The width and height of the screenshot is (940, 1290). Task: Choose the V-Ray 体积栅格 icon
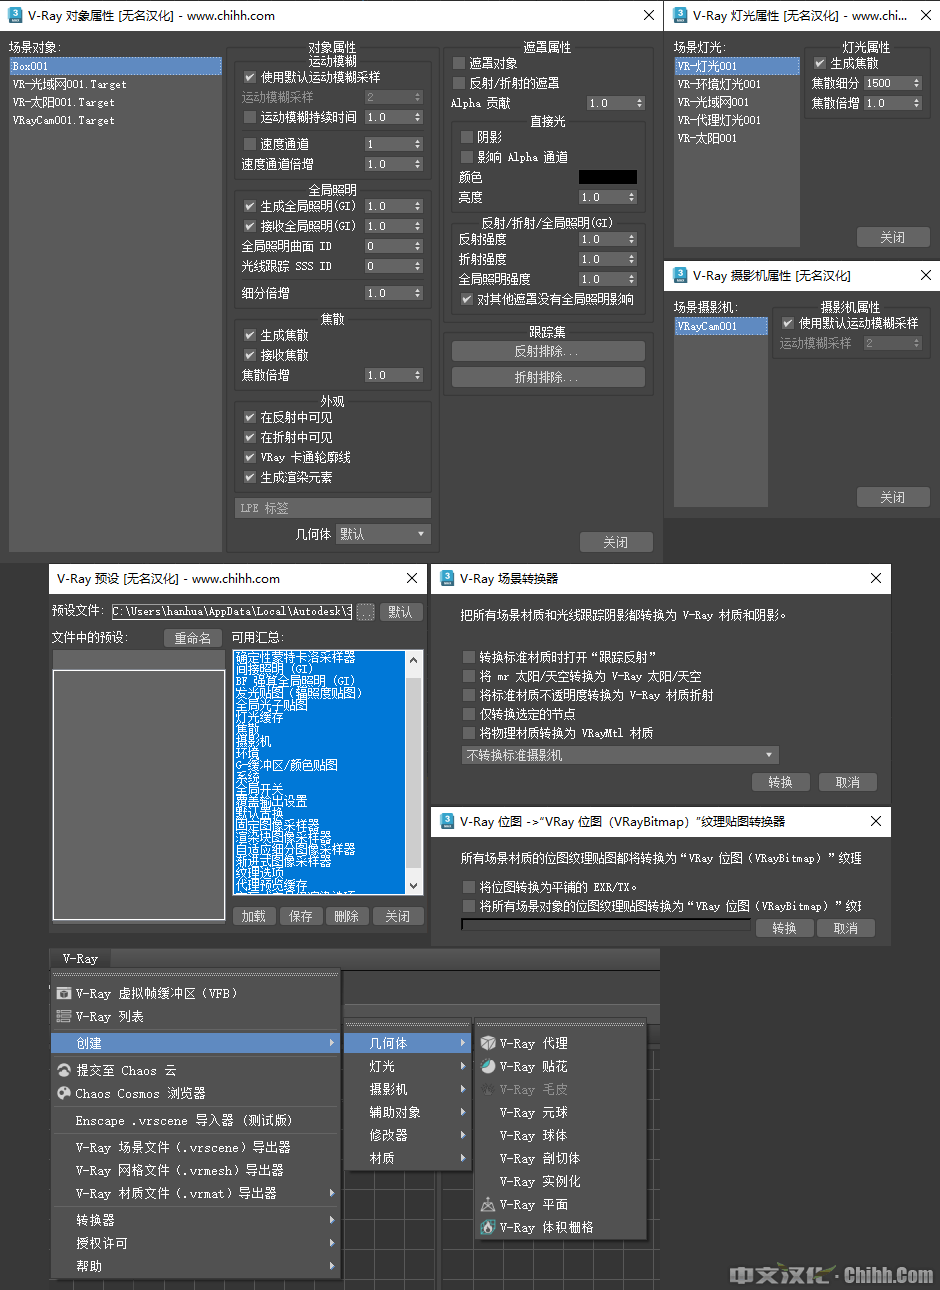pos(488,1228)
